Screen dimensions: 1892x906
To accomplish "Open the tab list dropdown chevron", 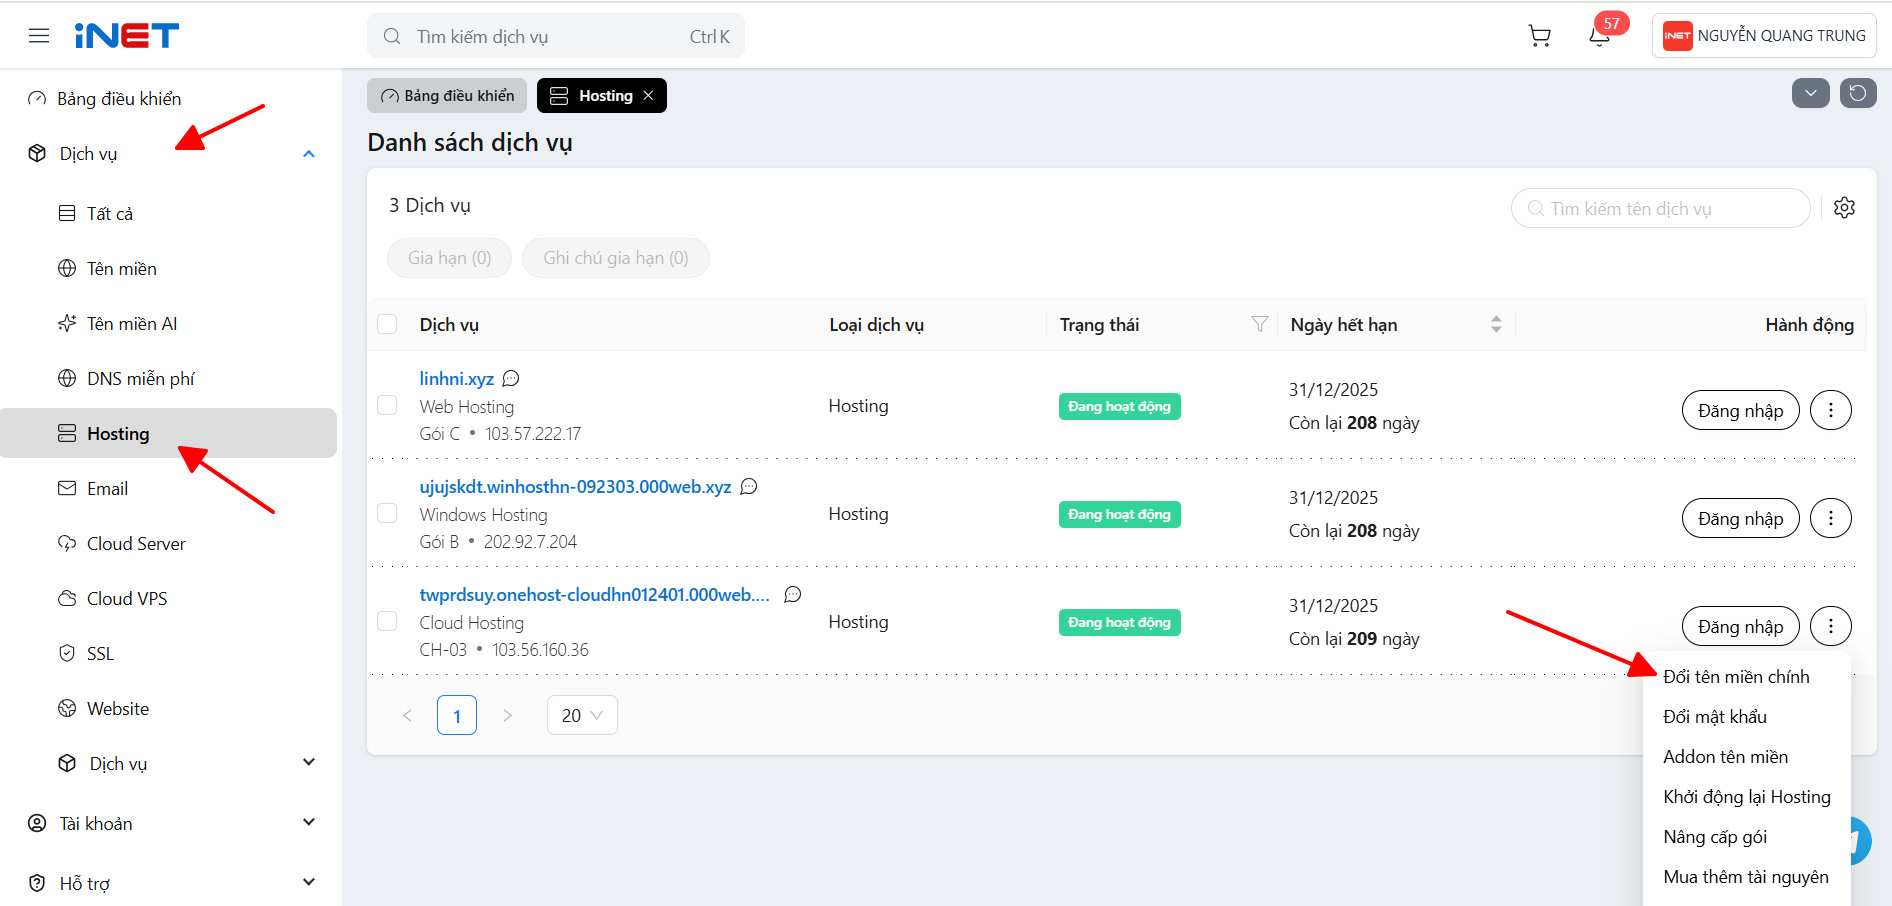I will click(x=1811, y=93).
